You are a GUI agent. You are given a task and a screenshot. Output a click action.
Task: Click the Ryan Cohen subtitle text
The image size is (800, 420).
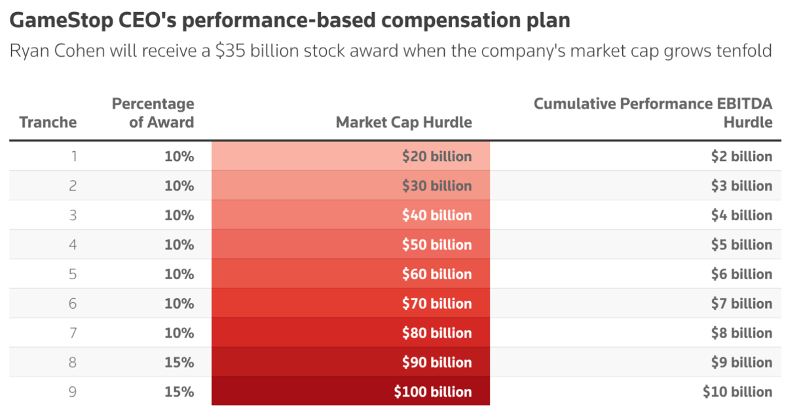coord(391,51)
